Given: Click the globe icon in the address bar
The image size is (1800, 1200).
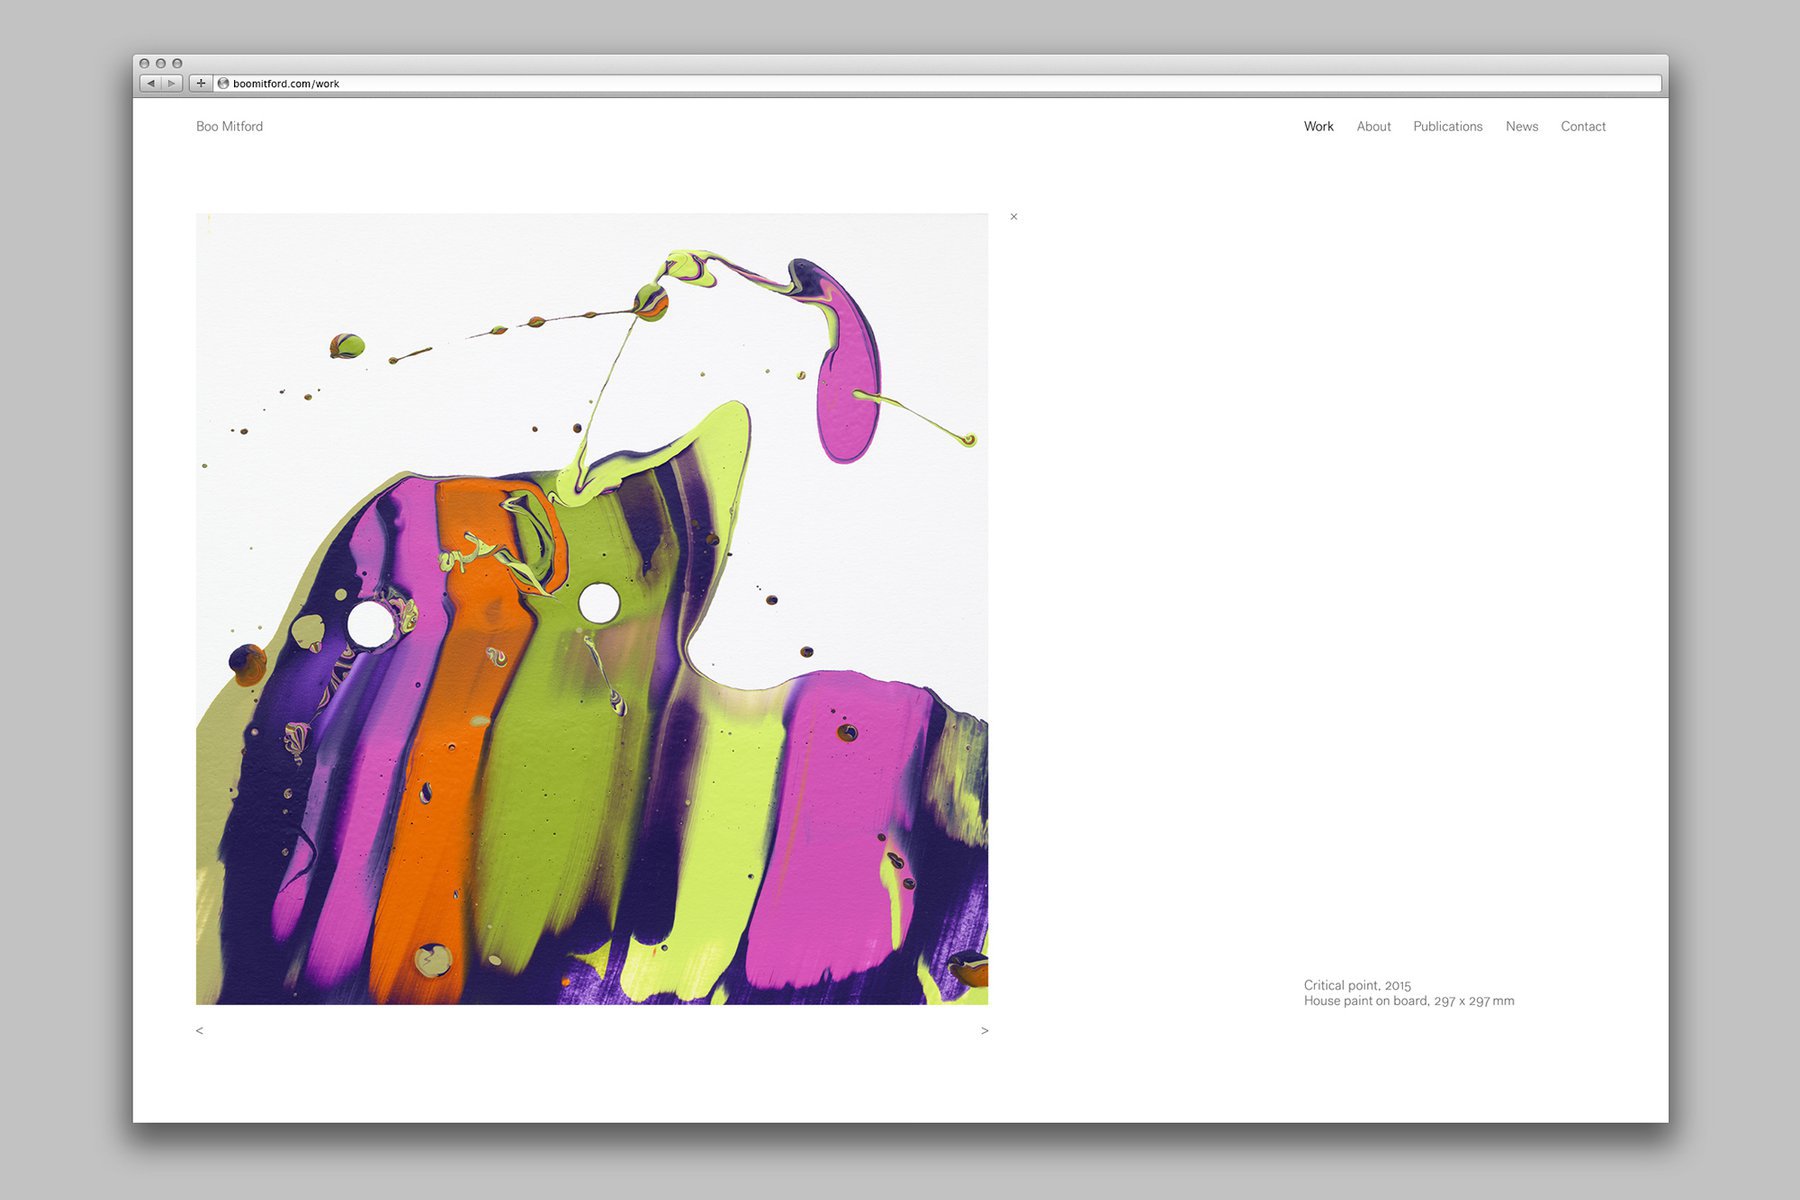Looking at the screenshot, I should [223, 84].
